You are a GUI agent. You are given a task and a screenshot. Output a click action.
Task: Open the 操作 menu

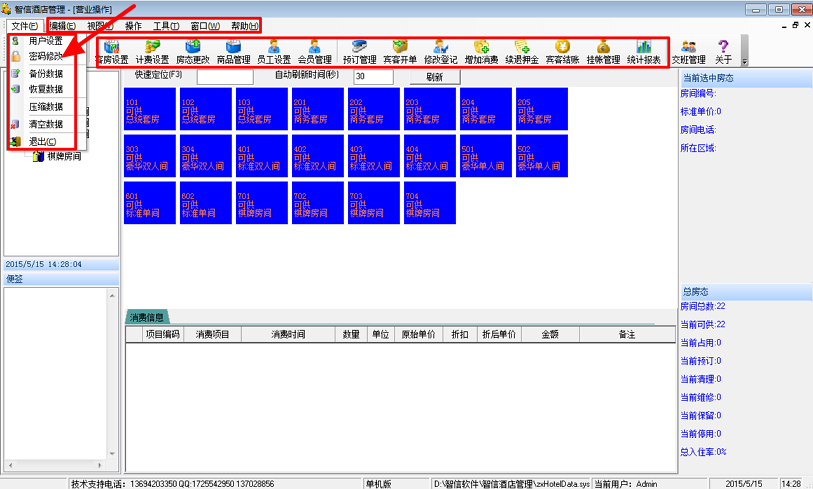(133, 26)
